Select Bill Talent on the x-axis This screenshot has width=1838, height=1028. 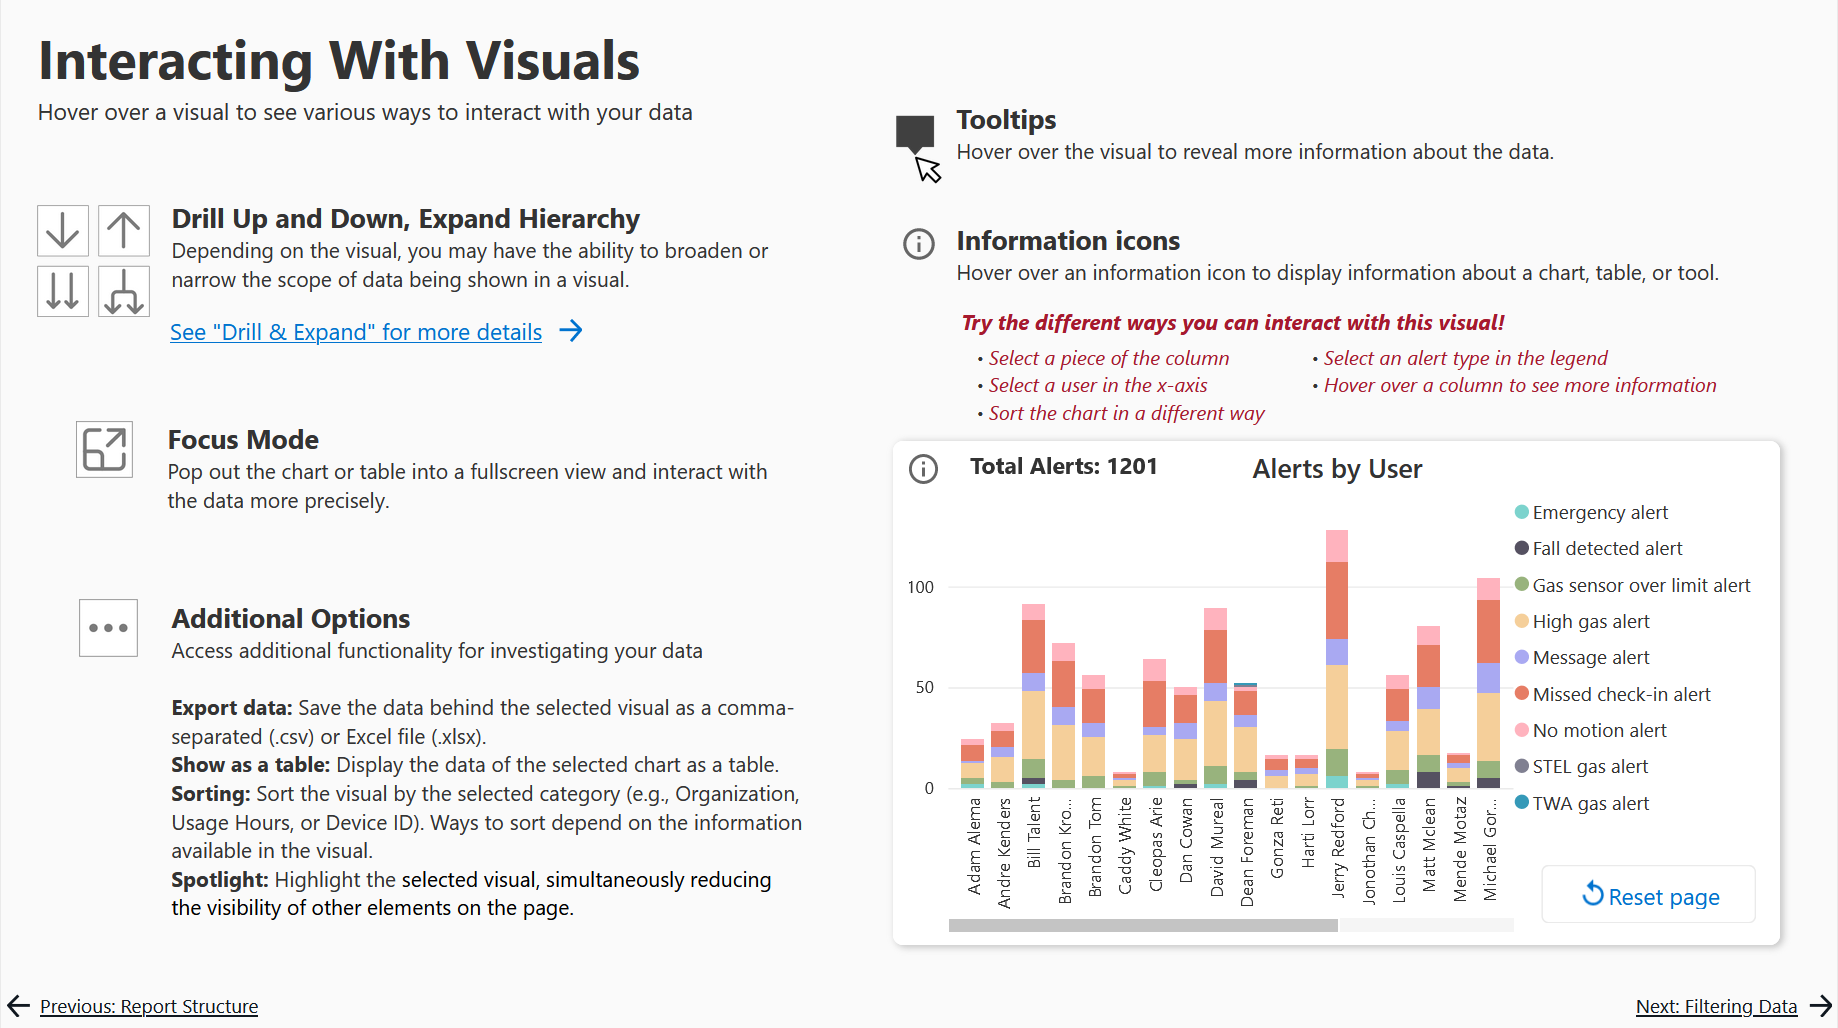(x=1034, y=832)
